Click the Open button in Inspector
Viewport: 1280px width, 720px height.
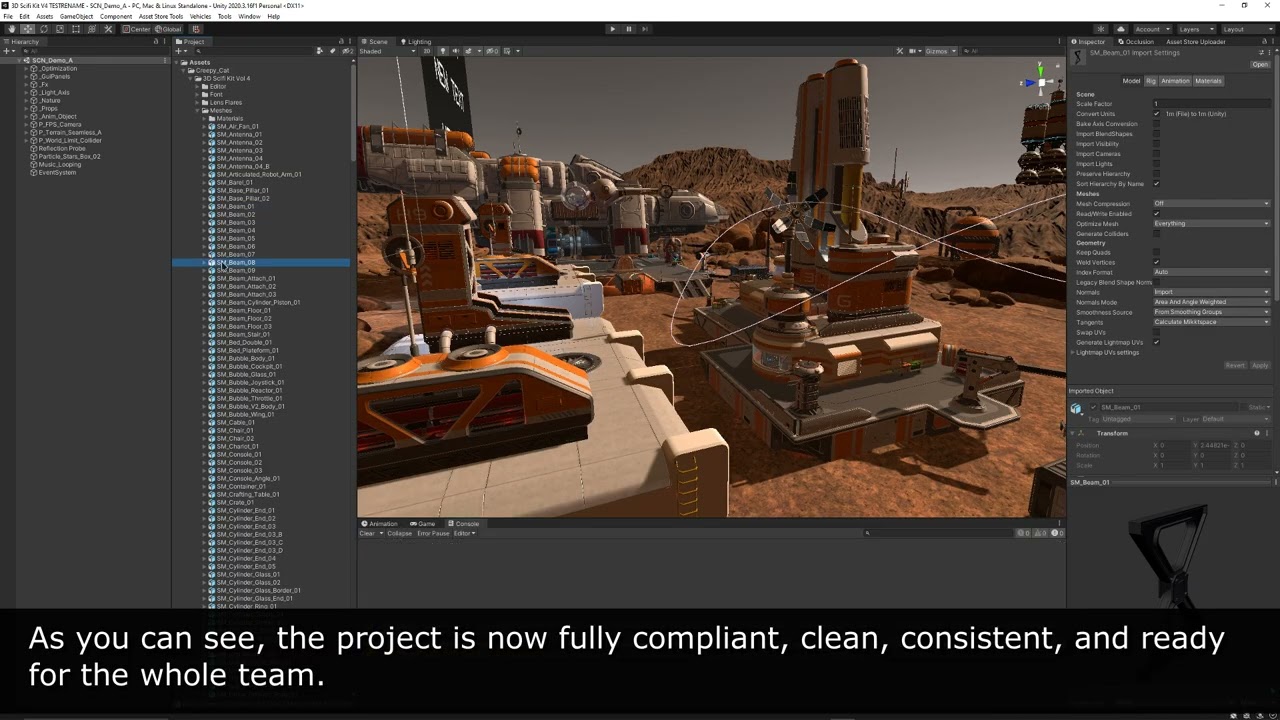1260,64
